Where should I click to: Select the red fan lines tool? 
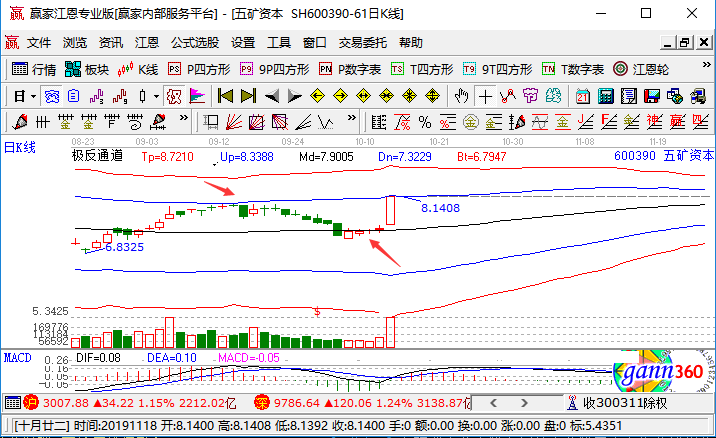[x=234, y=122]
